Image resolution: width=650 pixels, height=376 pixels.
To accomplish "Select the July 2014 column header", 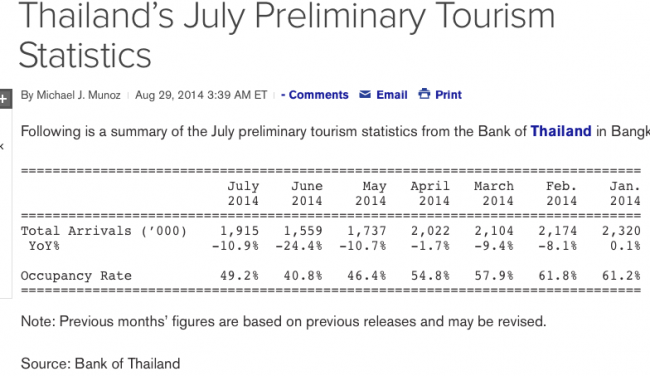I will pyautogui.click(x=243, y=193).
